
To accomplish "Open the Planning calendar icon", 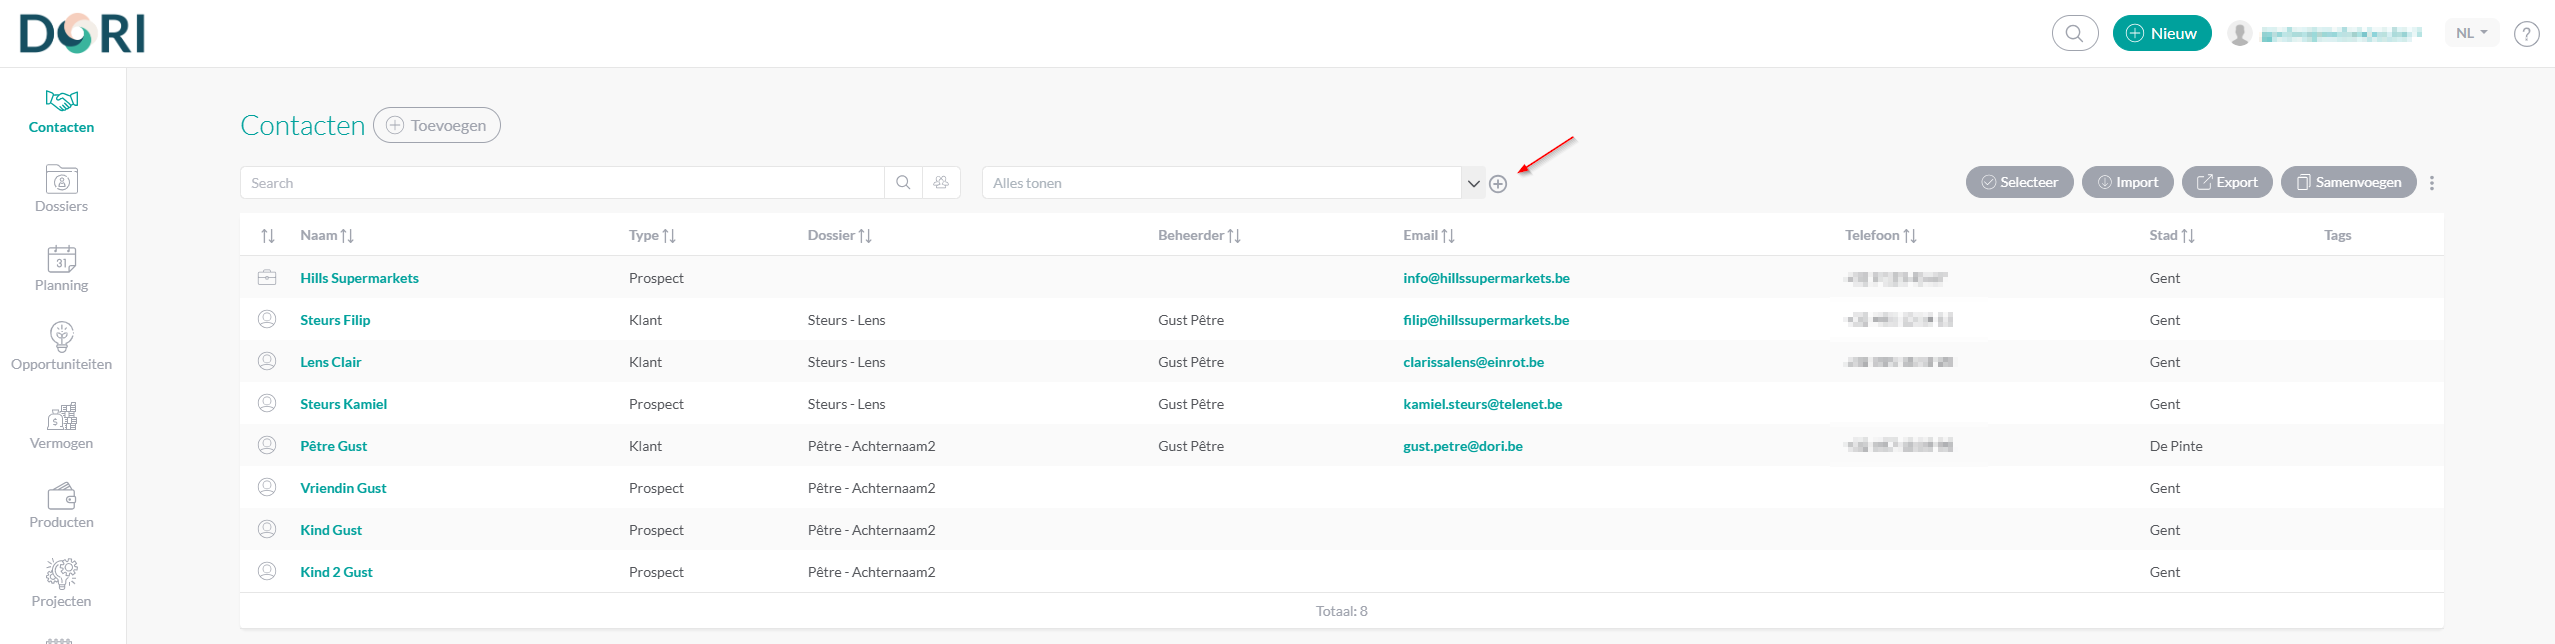I will (61, 260).
